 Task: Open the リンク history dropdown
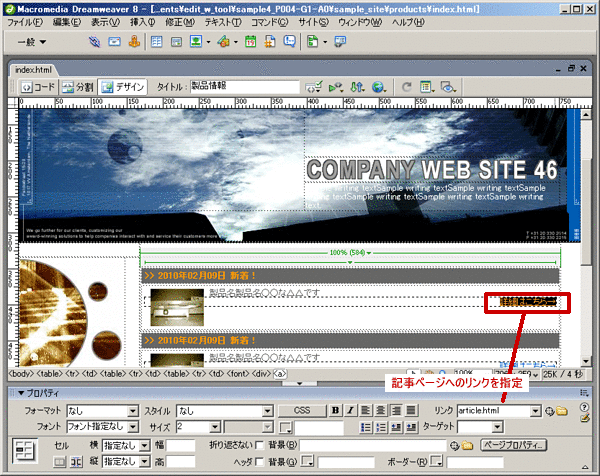point(536,411)
